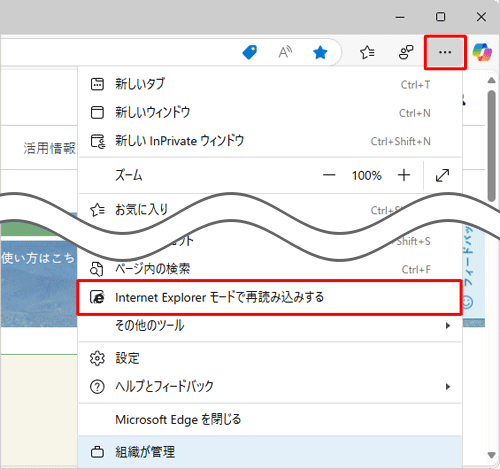Click the 100% zoom value
The height and width of the screenshot is (469, 500).
coord(367,175)
